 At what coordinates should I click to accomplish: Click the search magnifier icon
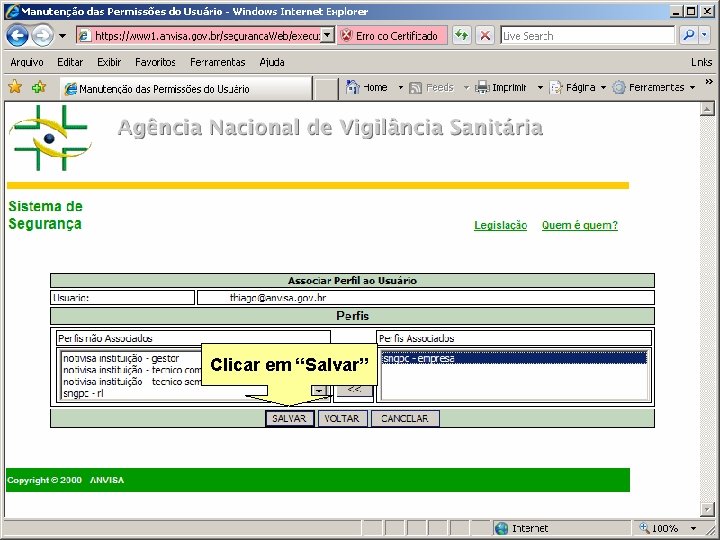(688, 35)
